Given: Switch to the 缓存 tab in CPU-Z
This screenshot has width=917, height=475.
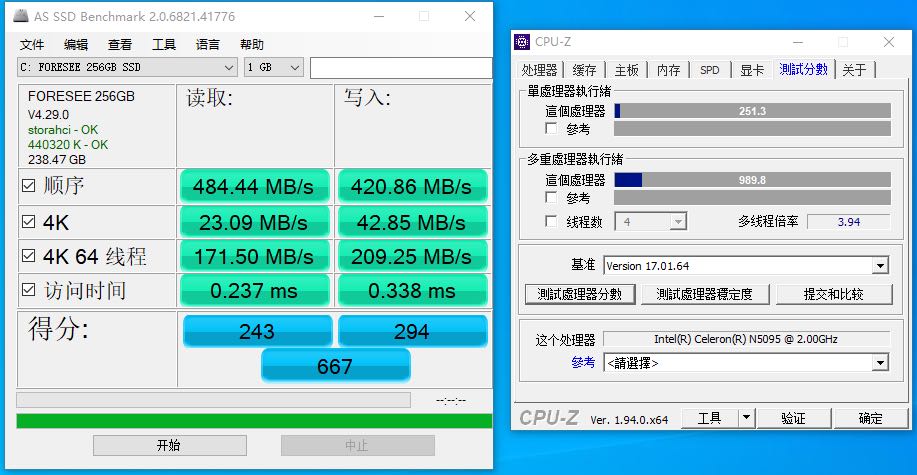Looking at the screenshot, I should (584, 70).
